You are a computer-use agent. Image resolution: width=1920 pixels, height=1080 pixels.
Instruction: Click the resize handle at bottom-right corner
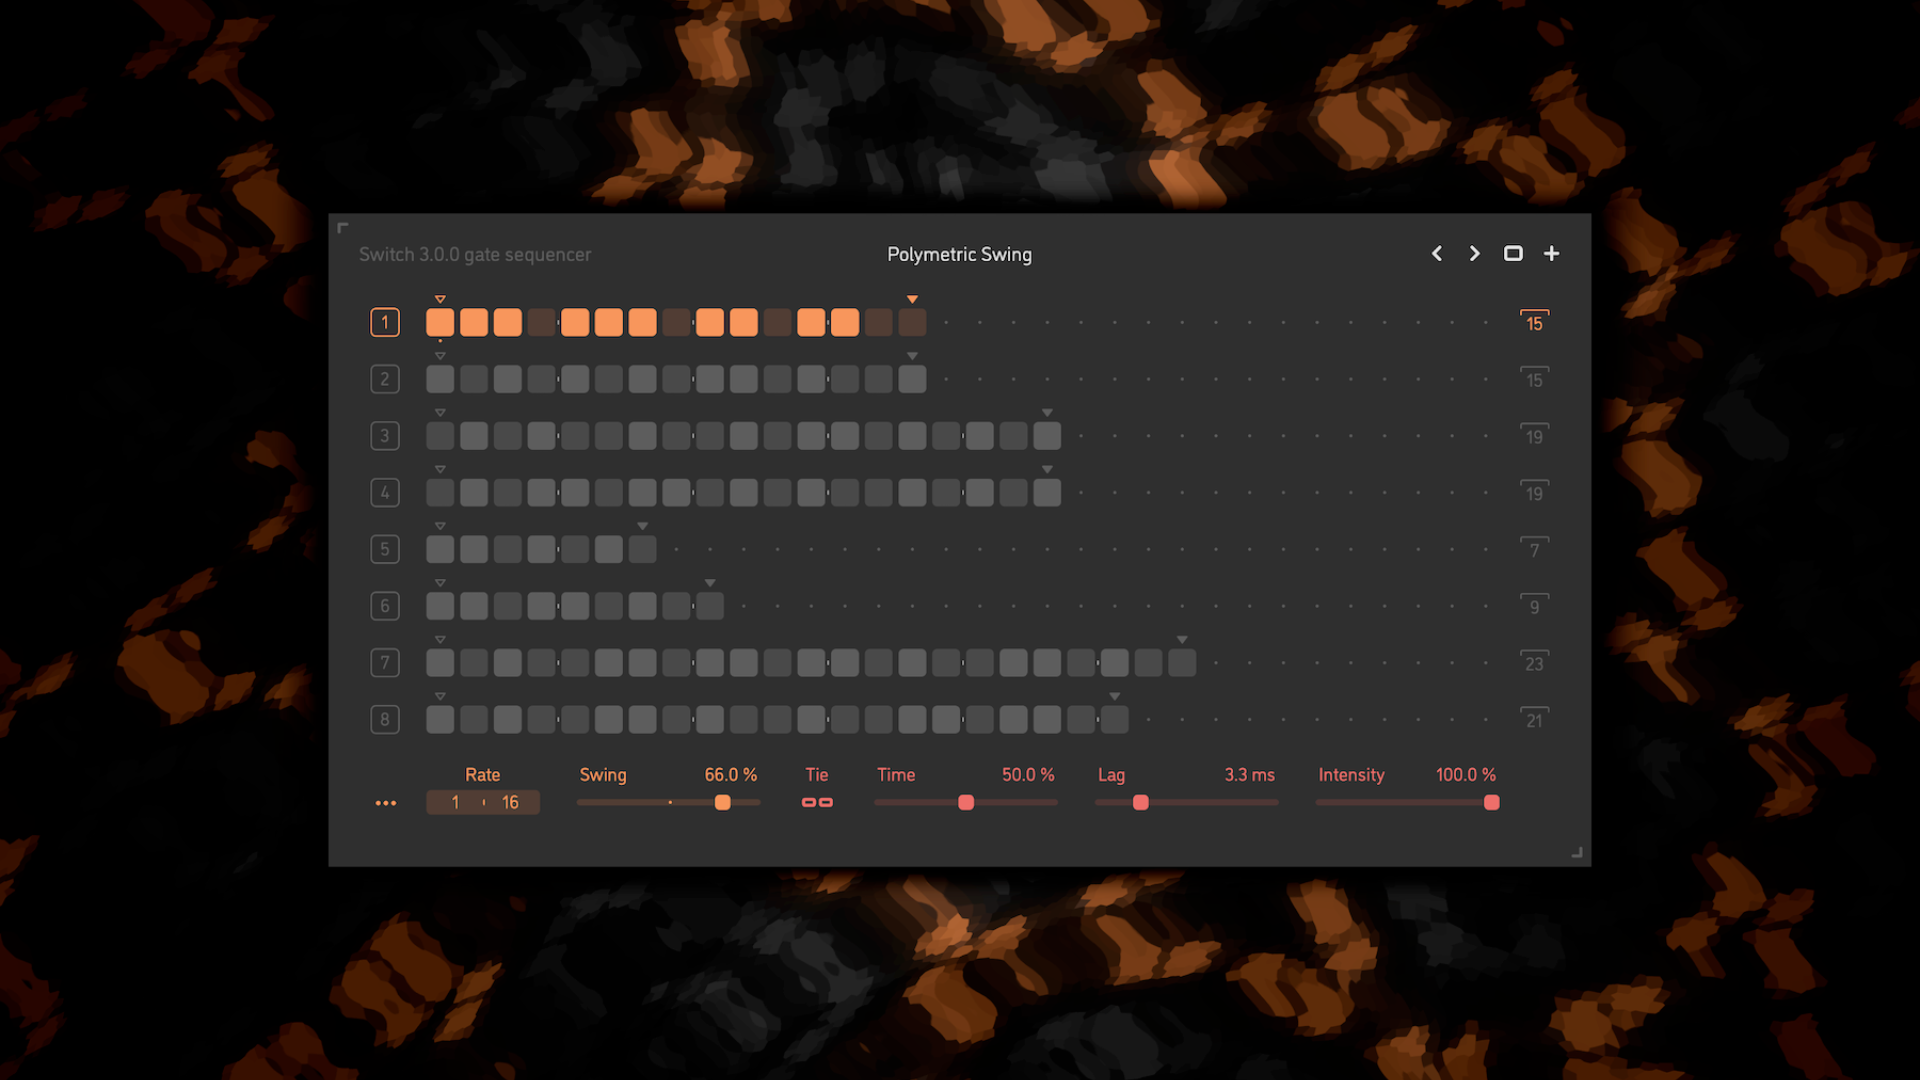1577,853
